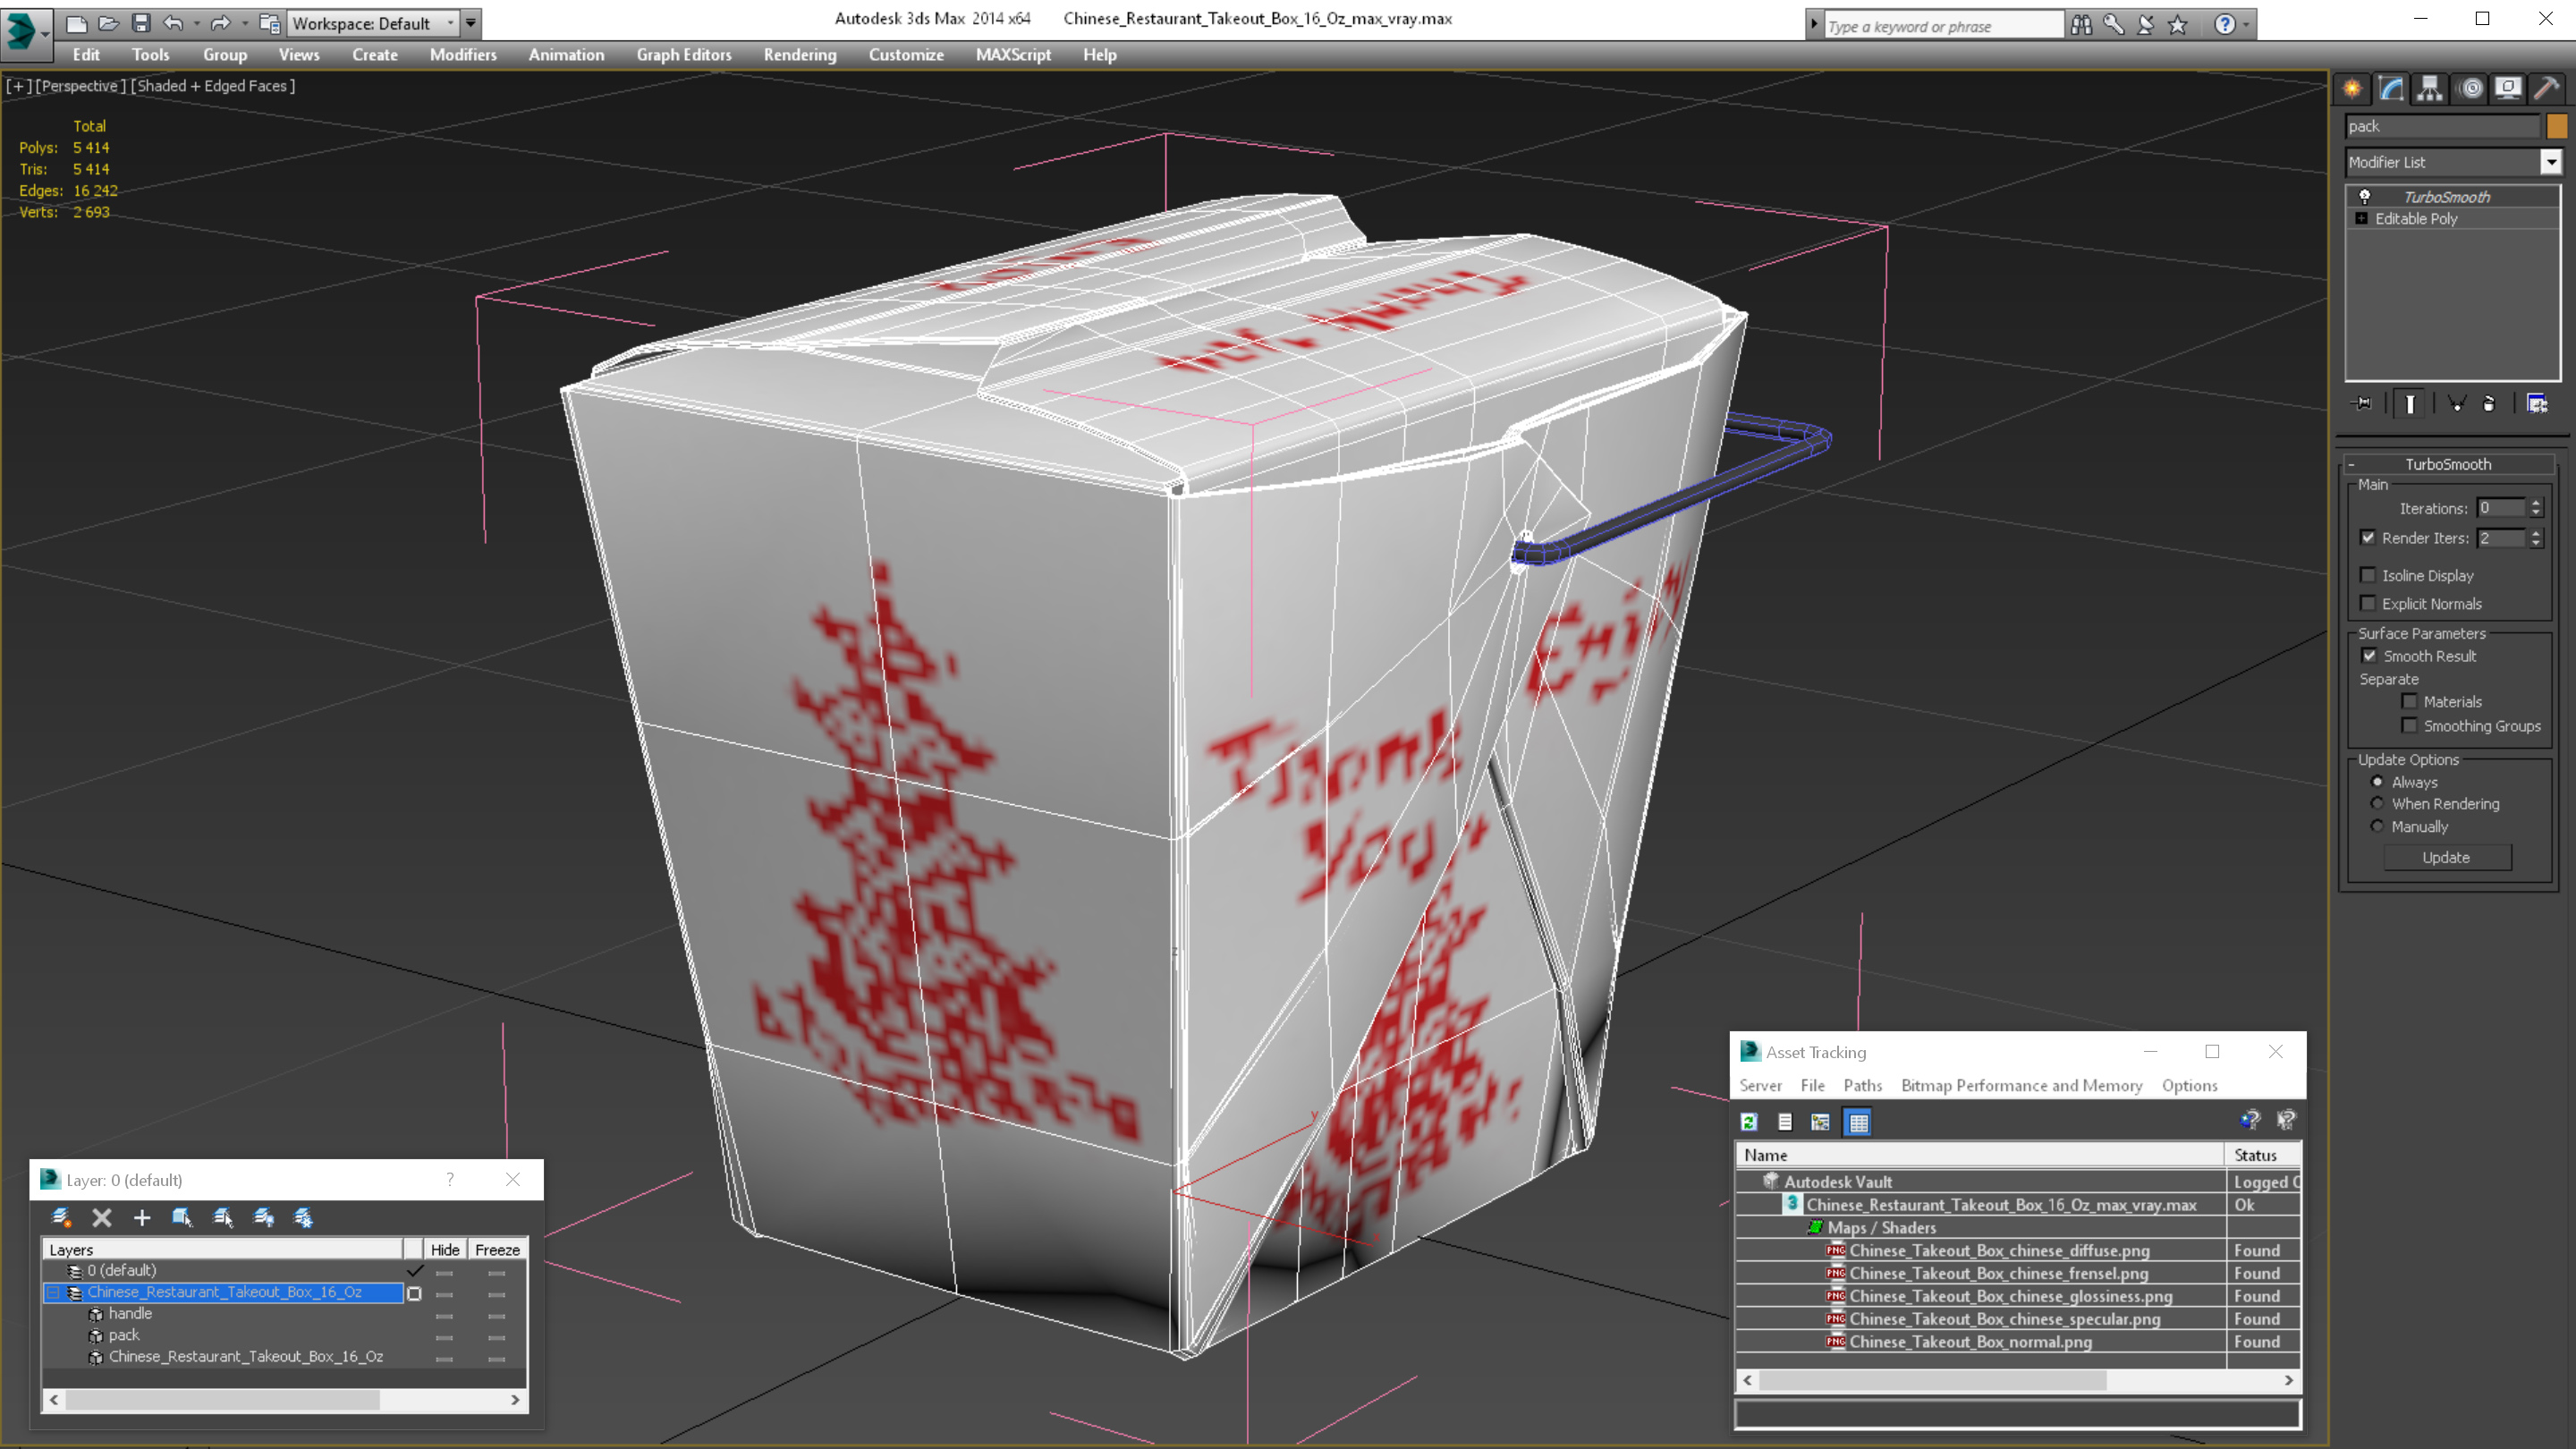Click Configure Modifier Sets icon

pyautogui.click(x=2537, y=404)
